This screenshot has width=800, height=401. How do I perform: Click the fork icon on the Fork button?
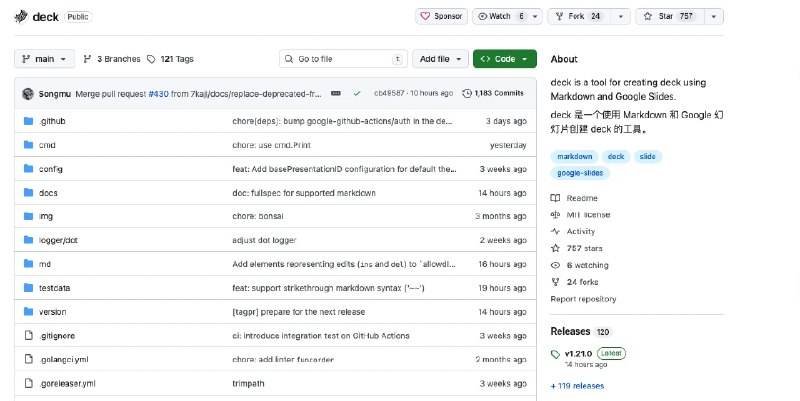559,16
